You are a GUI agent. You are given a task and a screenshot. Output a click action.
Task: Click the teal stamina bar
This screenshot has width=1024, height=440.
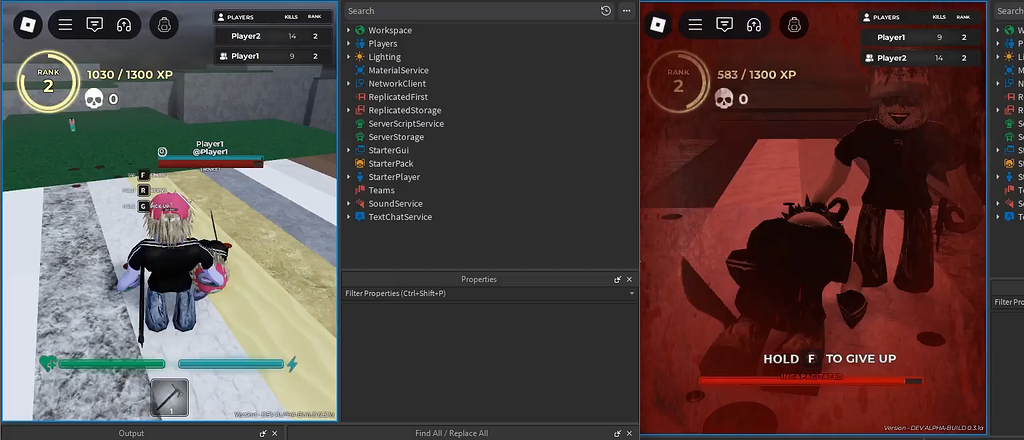pyautogui.click(x=231, y=364)
